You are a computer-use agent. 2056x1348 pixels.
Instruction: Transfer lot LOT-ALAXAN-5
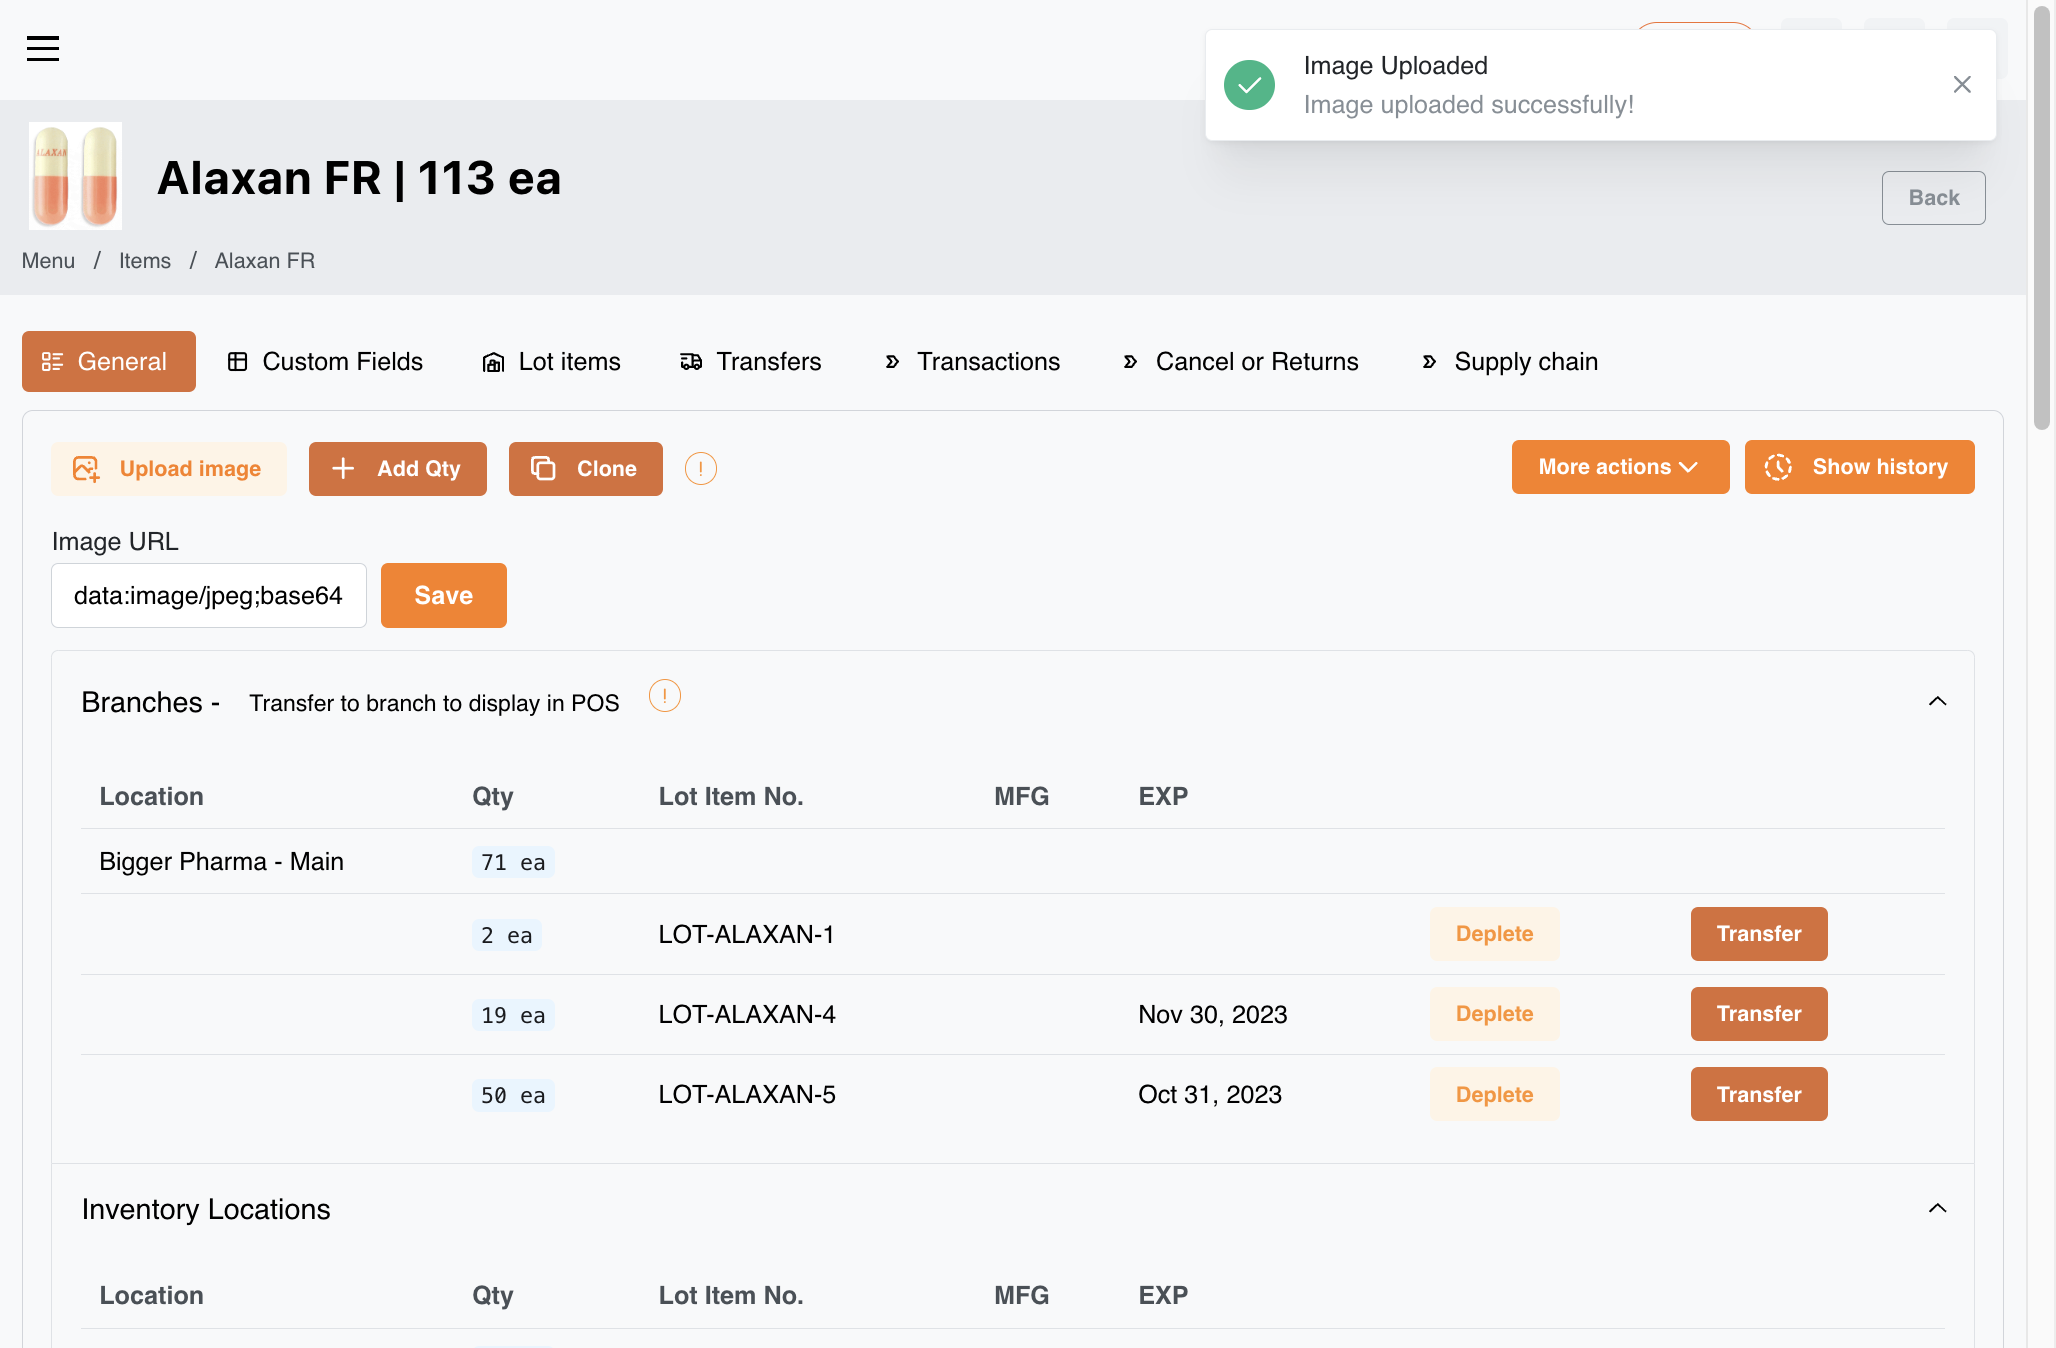(1759, 1095)
